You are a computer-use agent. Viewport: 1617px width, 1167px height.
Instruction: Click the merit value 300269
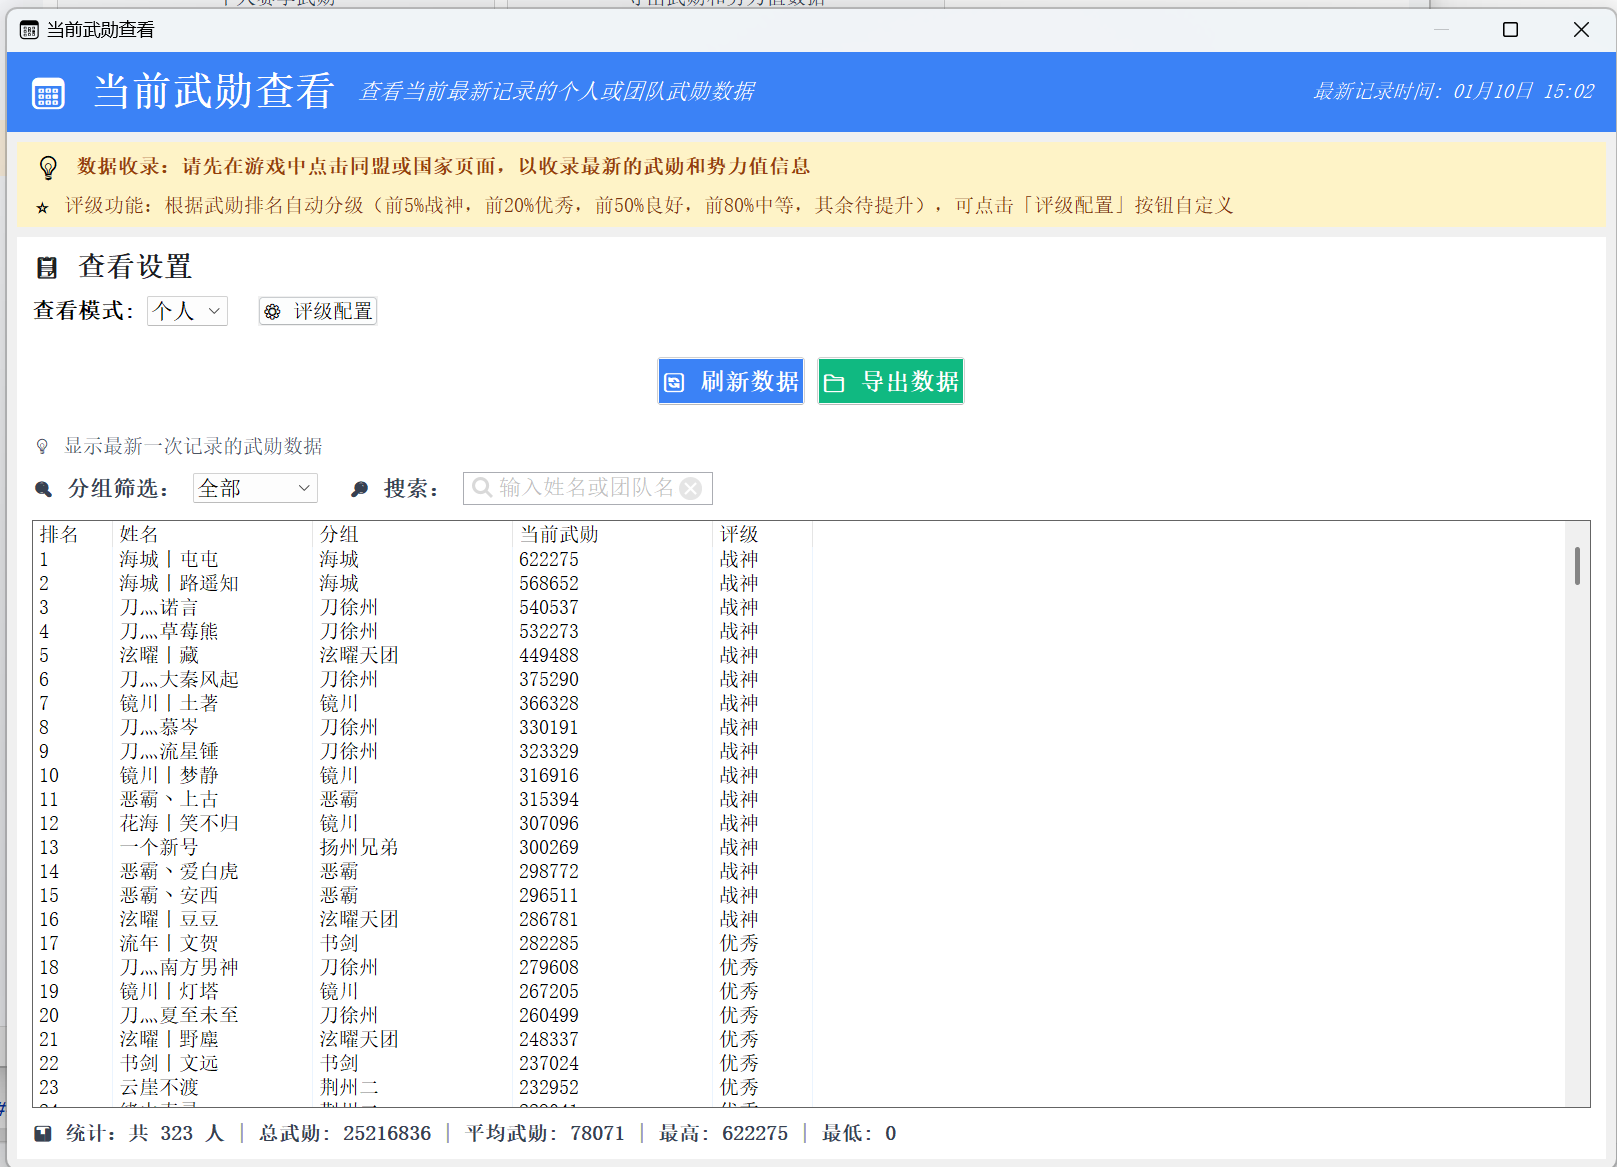pos(549,847)
